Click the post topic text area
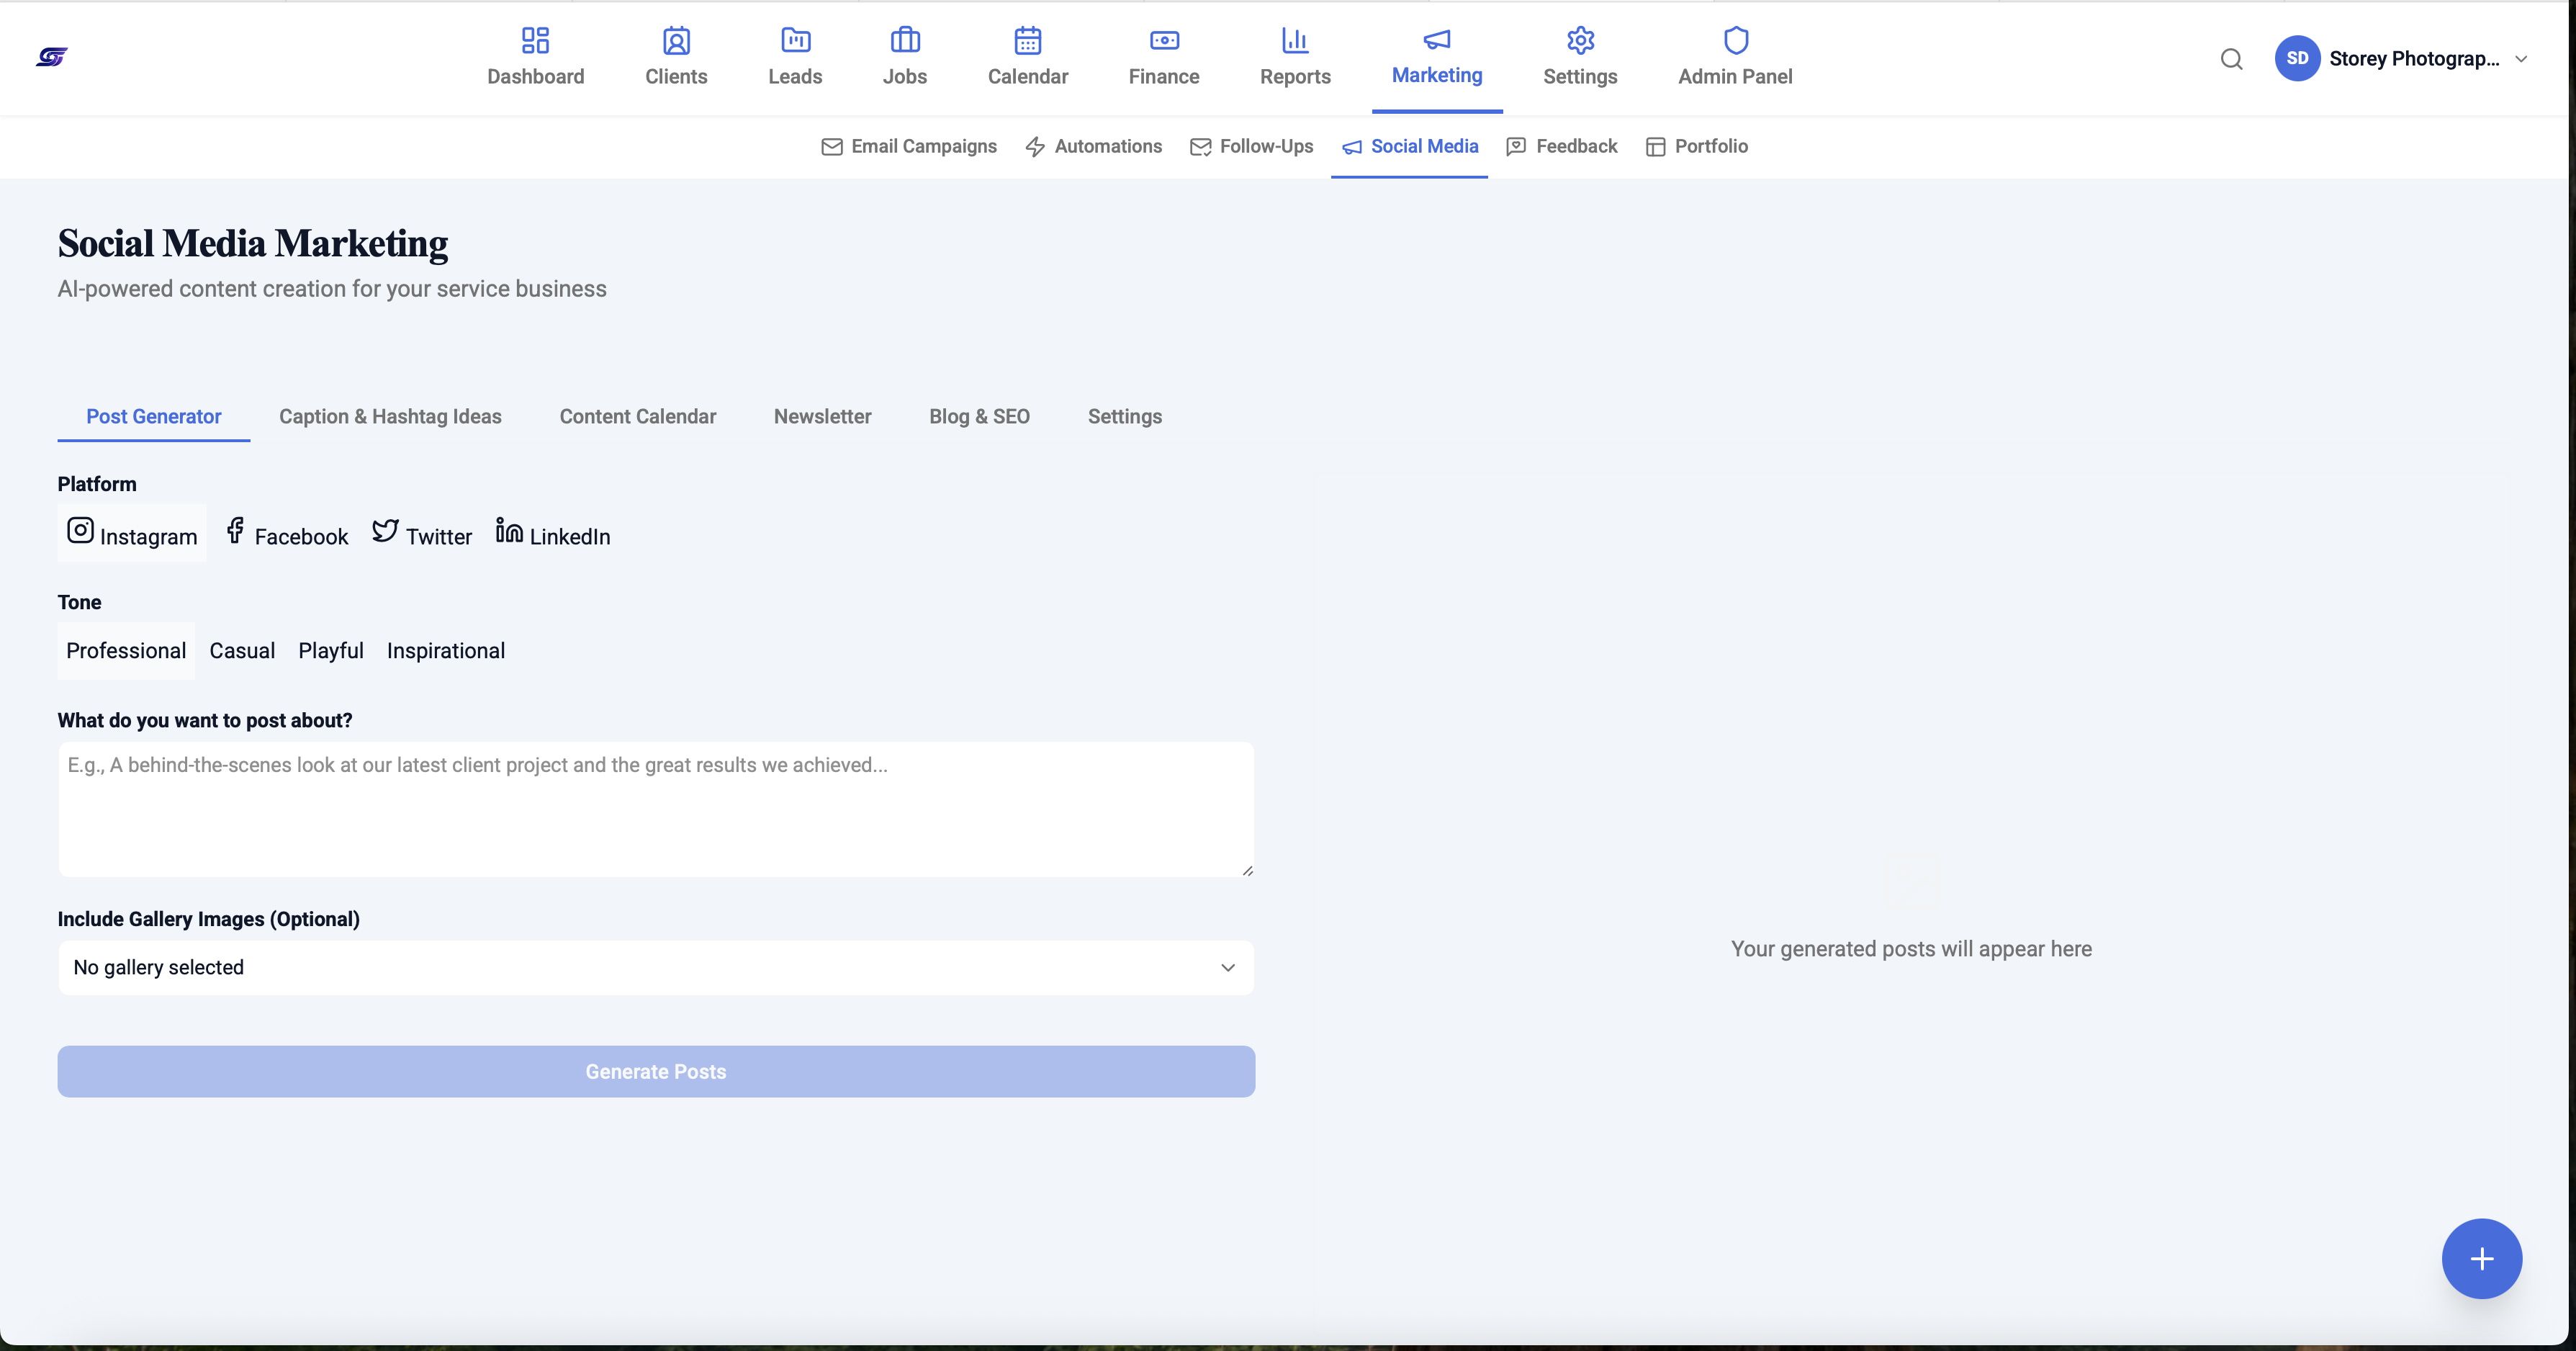 [x=656, y=809]
